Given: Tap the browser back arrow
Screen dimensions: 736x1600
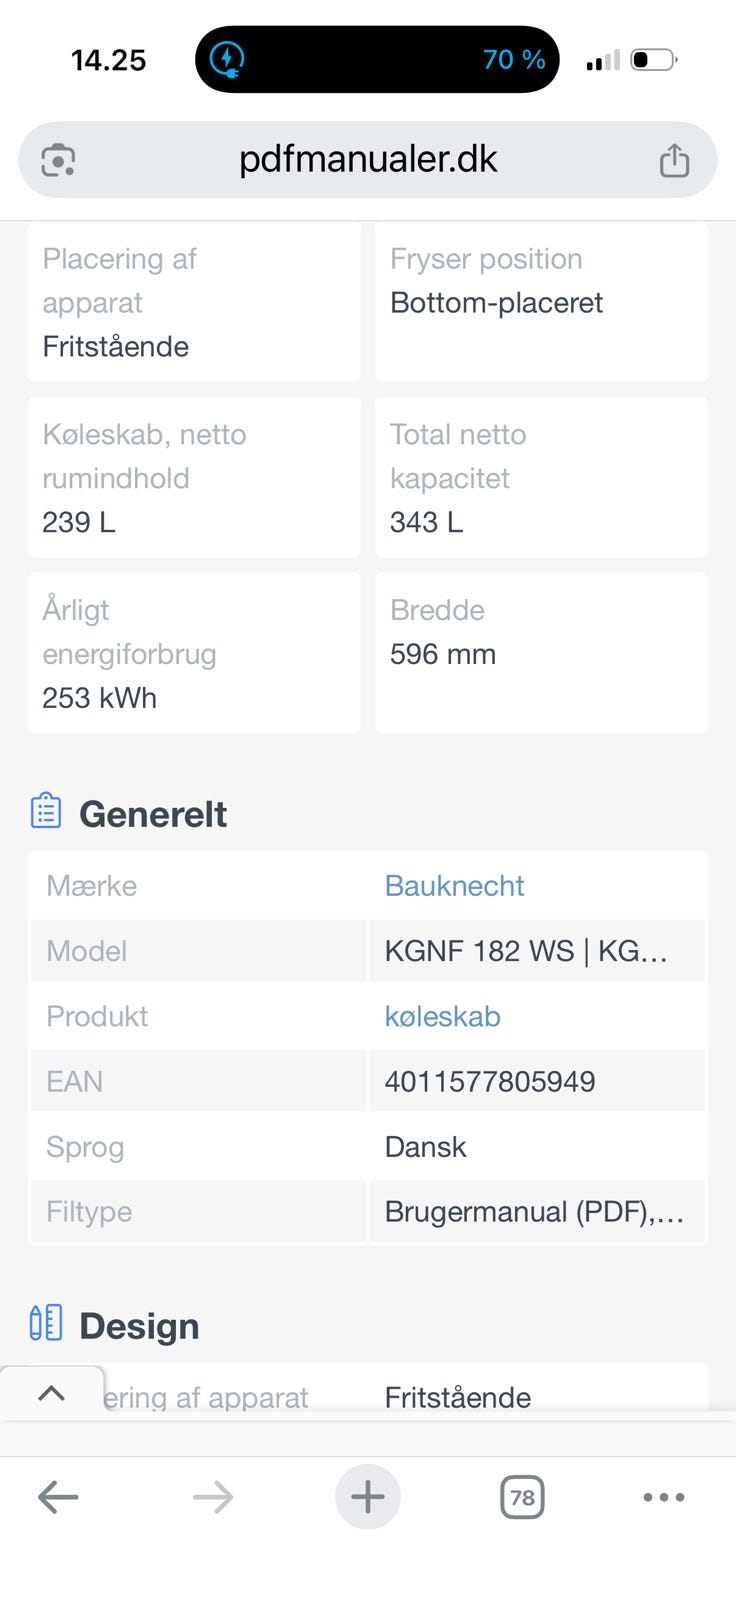Looking at the screenshot, I should tap(58, 1497).
